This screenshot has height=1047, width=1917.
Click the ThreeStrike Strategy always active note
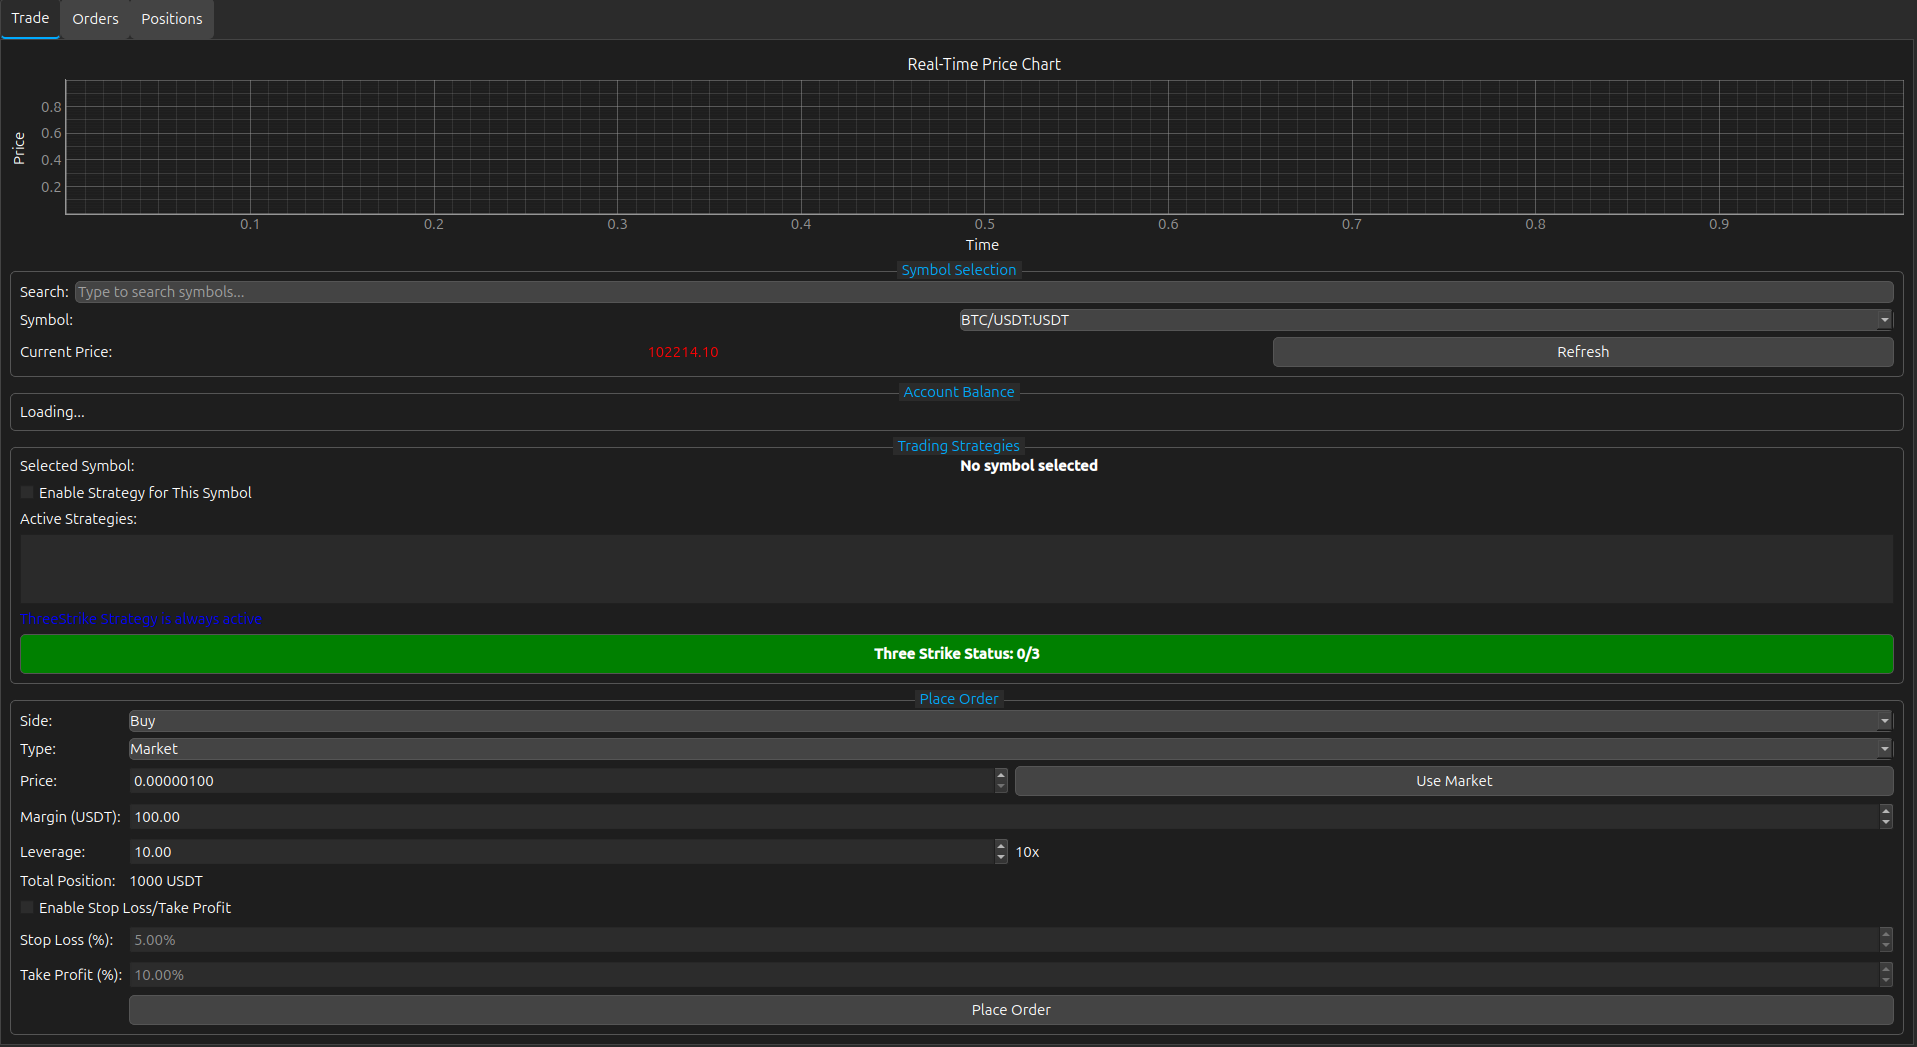(141, 619)
